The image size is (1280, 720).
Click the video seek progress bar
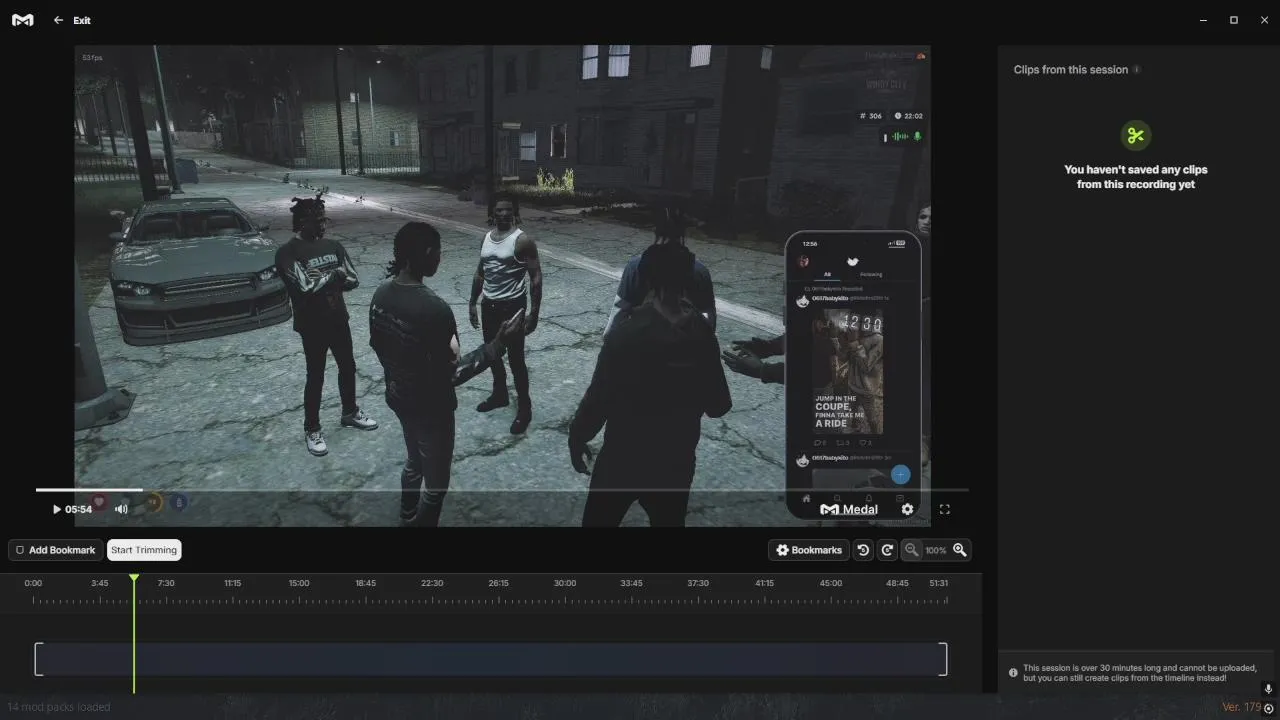[502, 490]
